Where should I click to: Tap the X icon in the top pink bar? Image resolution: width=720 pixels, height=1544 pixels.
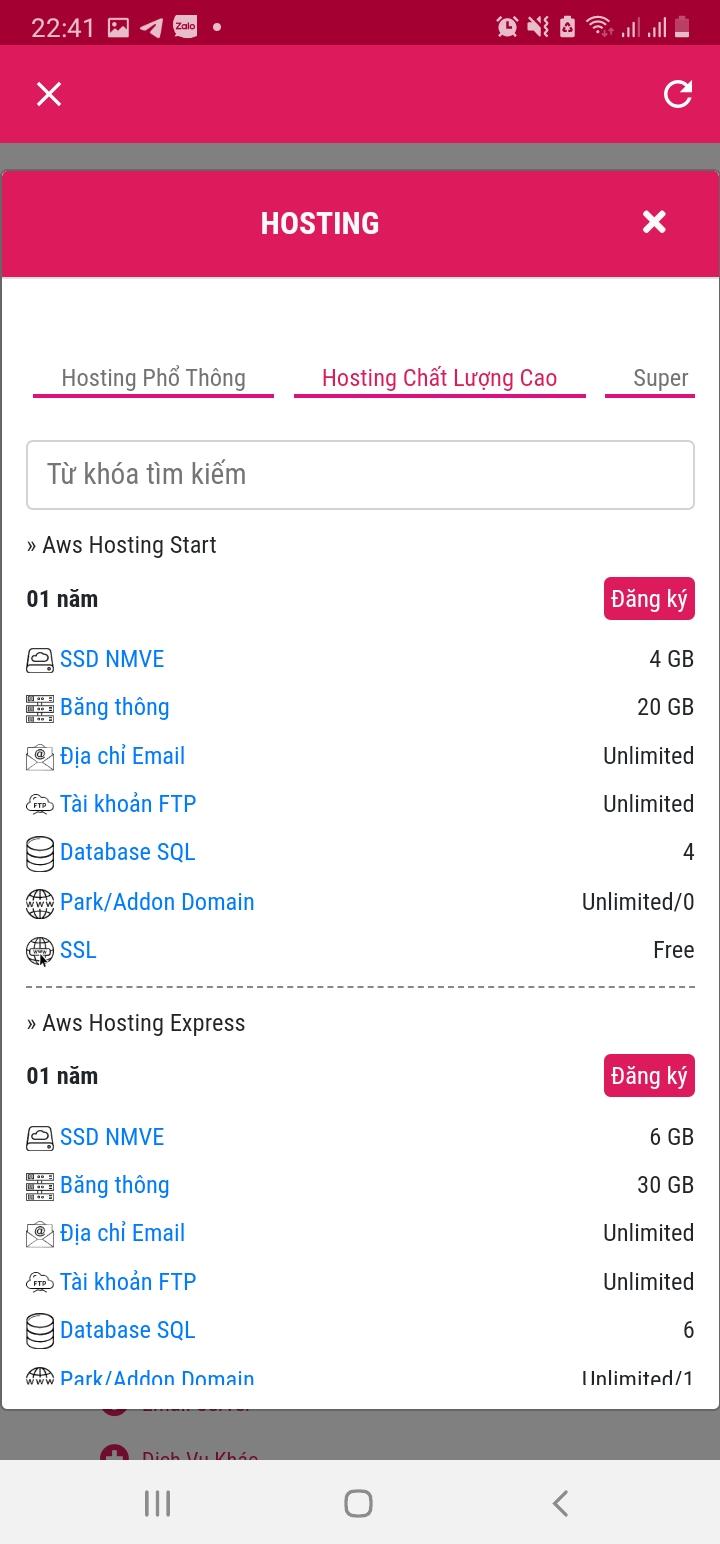point(49,94)
